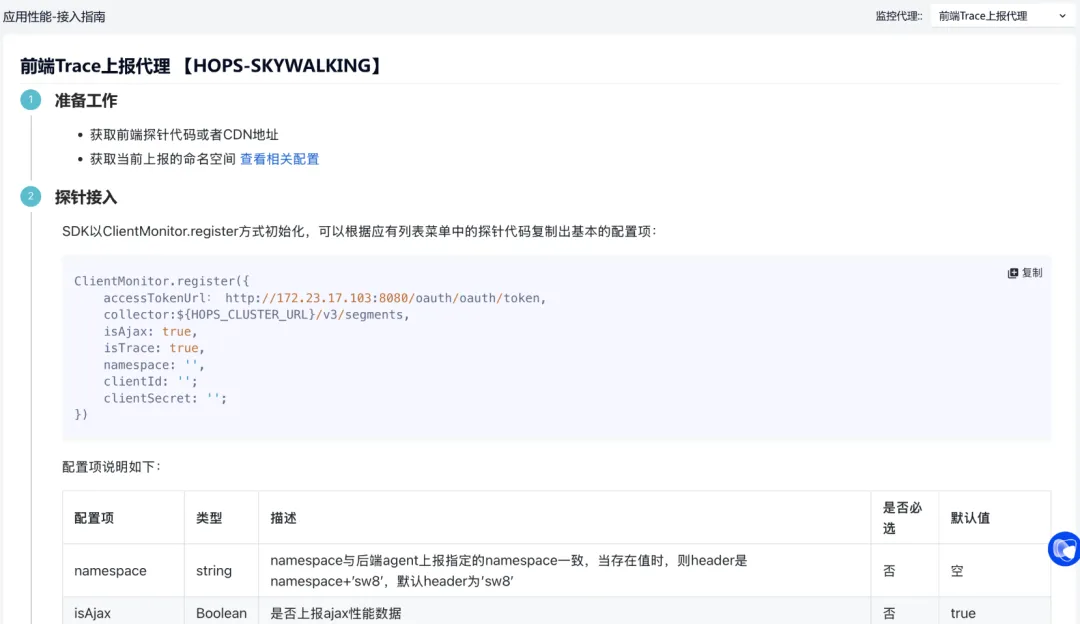Click the ClientMonitor.register({ code line

coord(162,281)
